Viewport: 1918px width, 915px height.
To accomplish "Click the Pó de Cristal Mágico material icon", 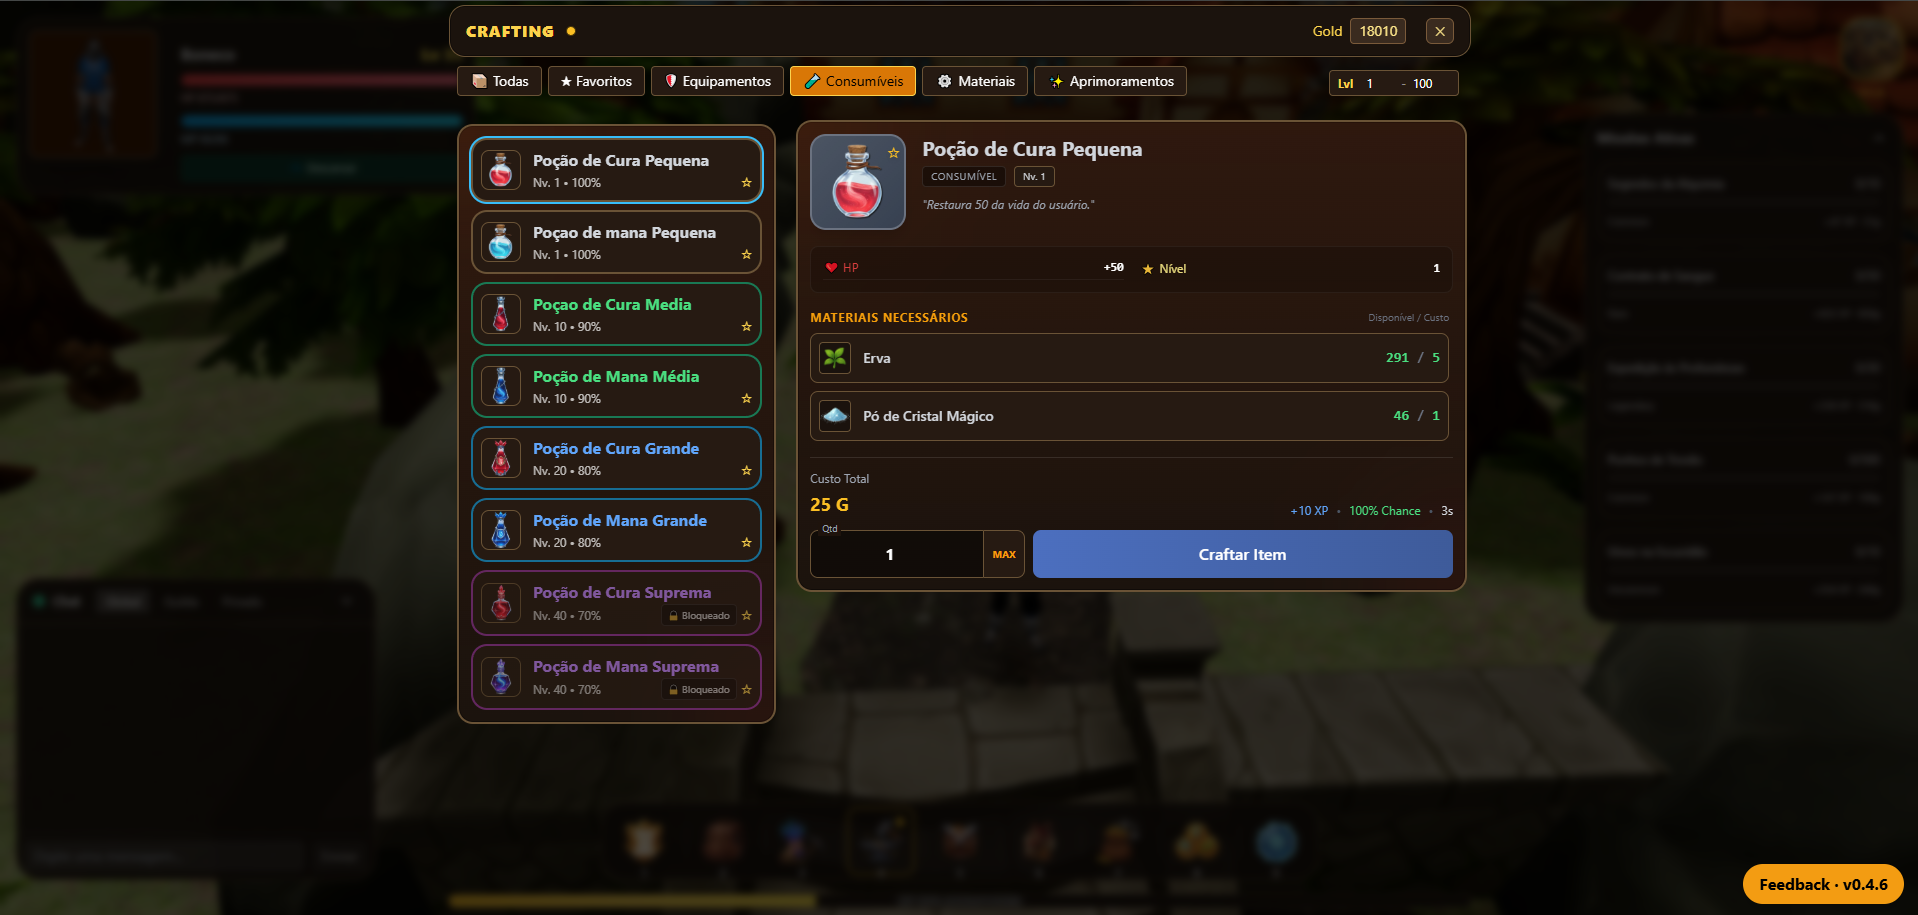I will point(835,416).
